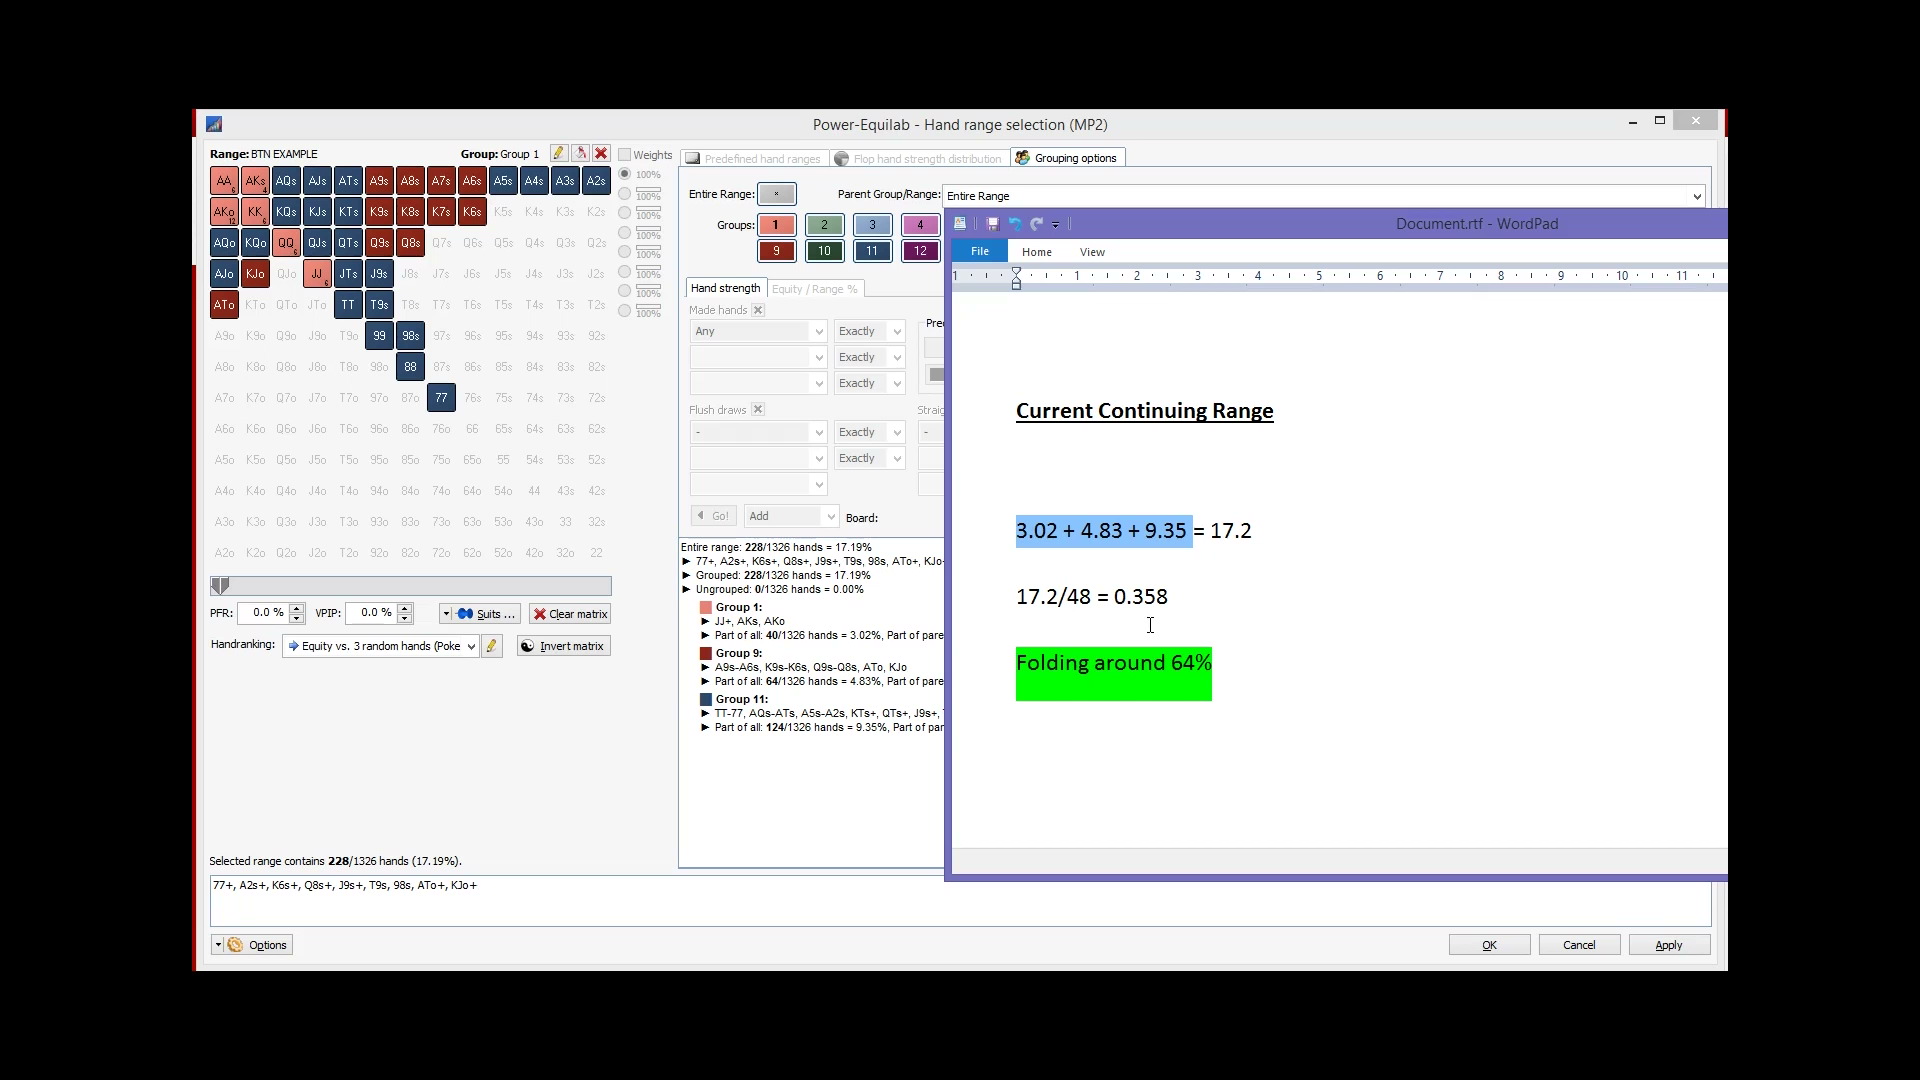This screenshot has height=1080, width=1920.
Task: Open the Parent Group/Range dropdown
Action: (1697, 196)
